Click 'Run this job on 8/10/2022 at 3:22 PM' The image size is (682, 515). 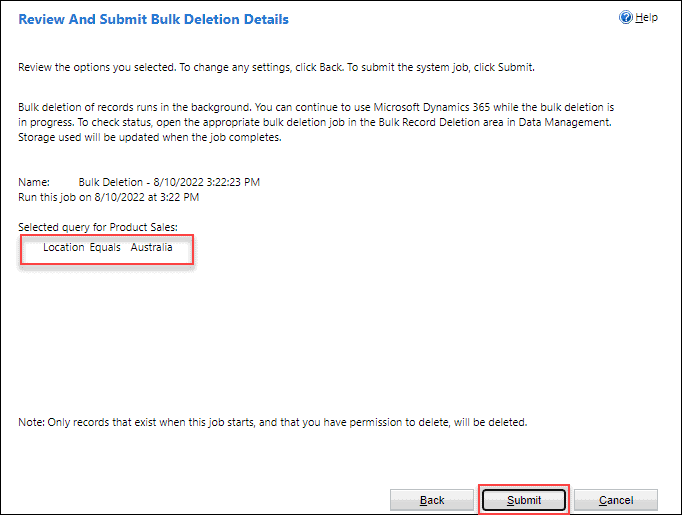tap(109, 197)
